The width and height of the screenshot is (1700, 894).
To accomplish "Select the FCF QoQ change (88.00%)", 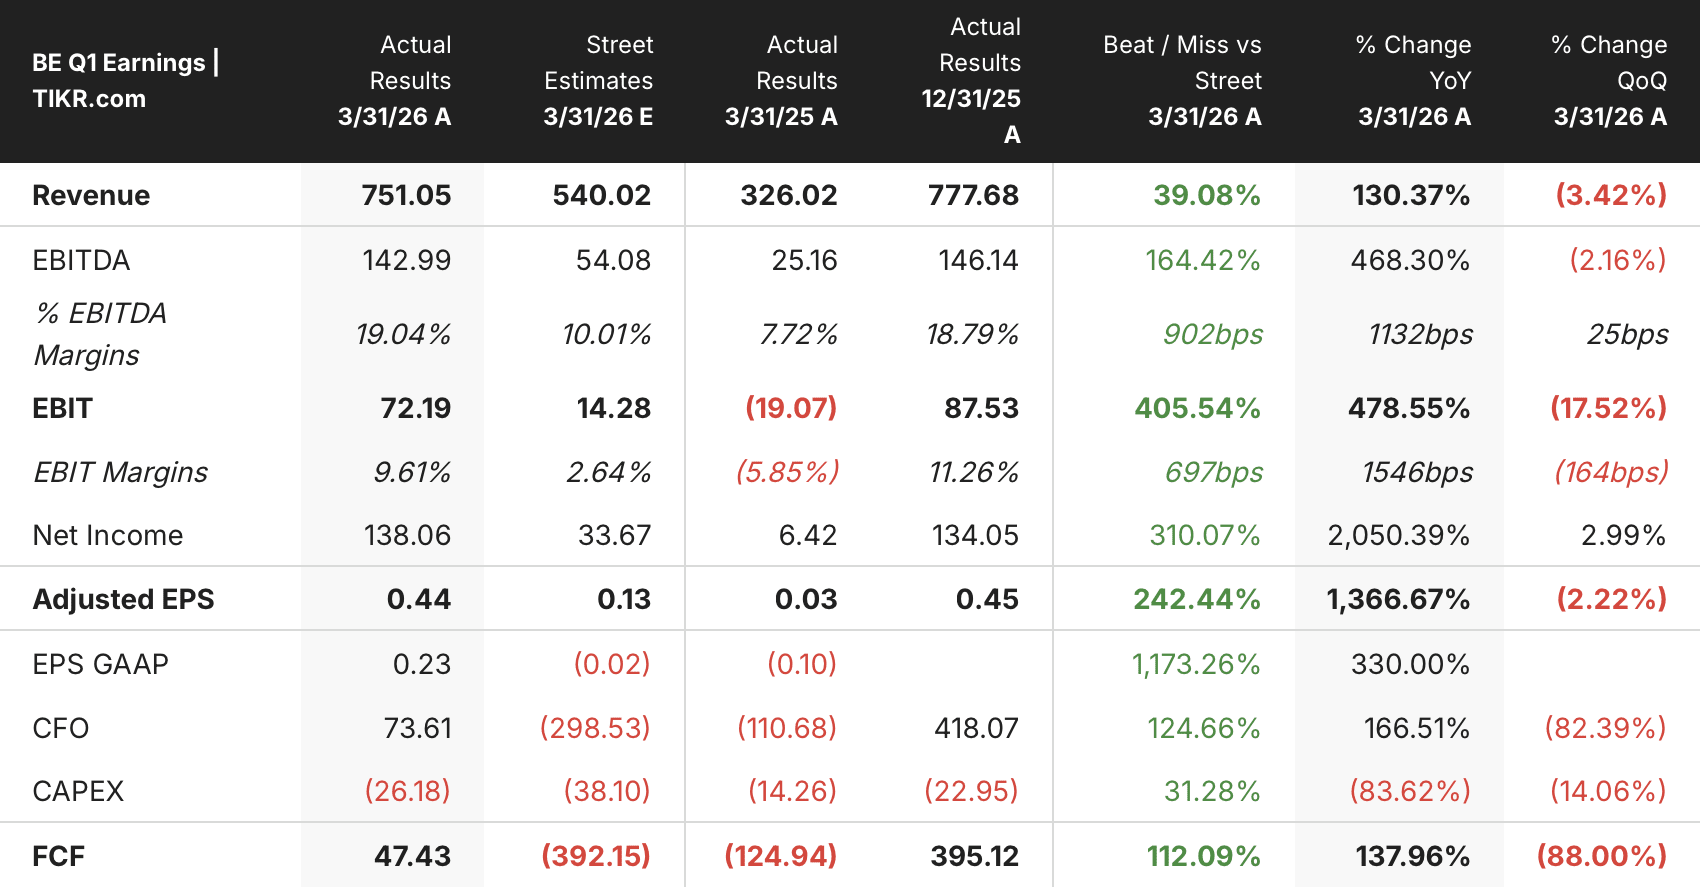I will 1602,856.
